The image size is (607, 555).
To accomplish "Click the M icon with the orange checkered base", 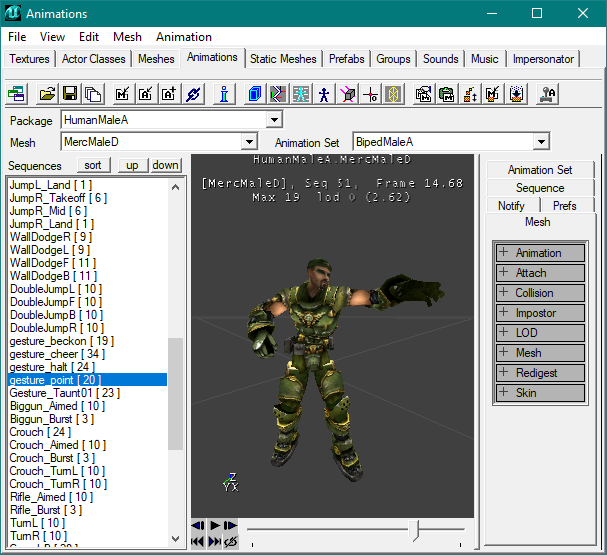I will [x=492, y=94].
